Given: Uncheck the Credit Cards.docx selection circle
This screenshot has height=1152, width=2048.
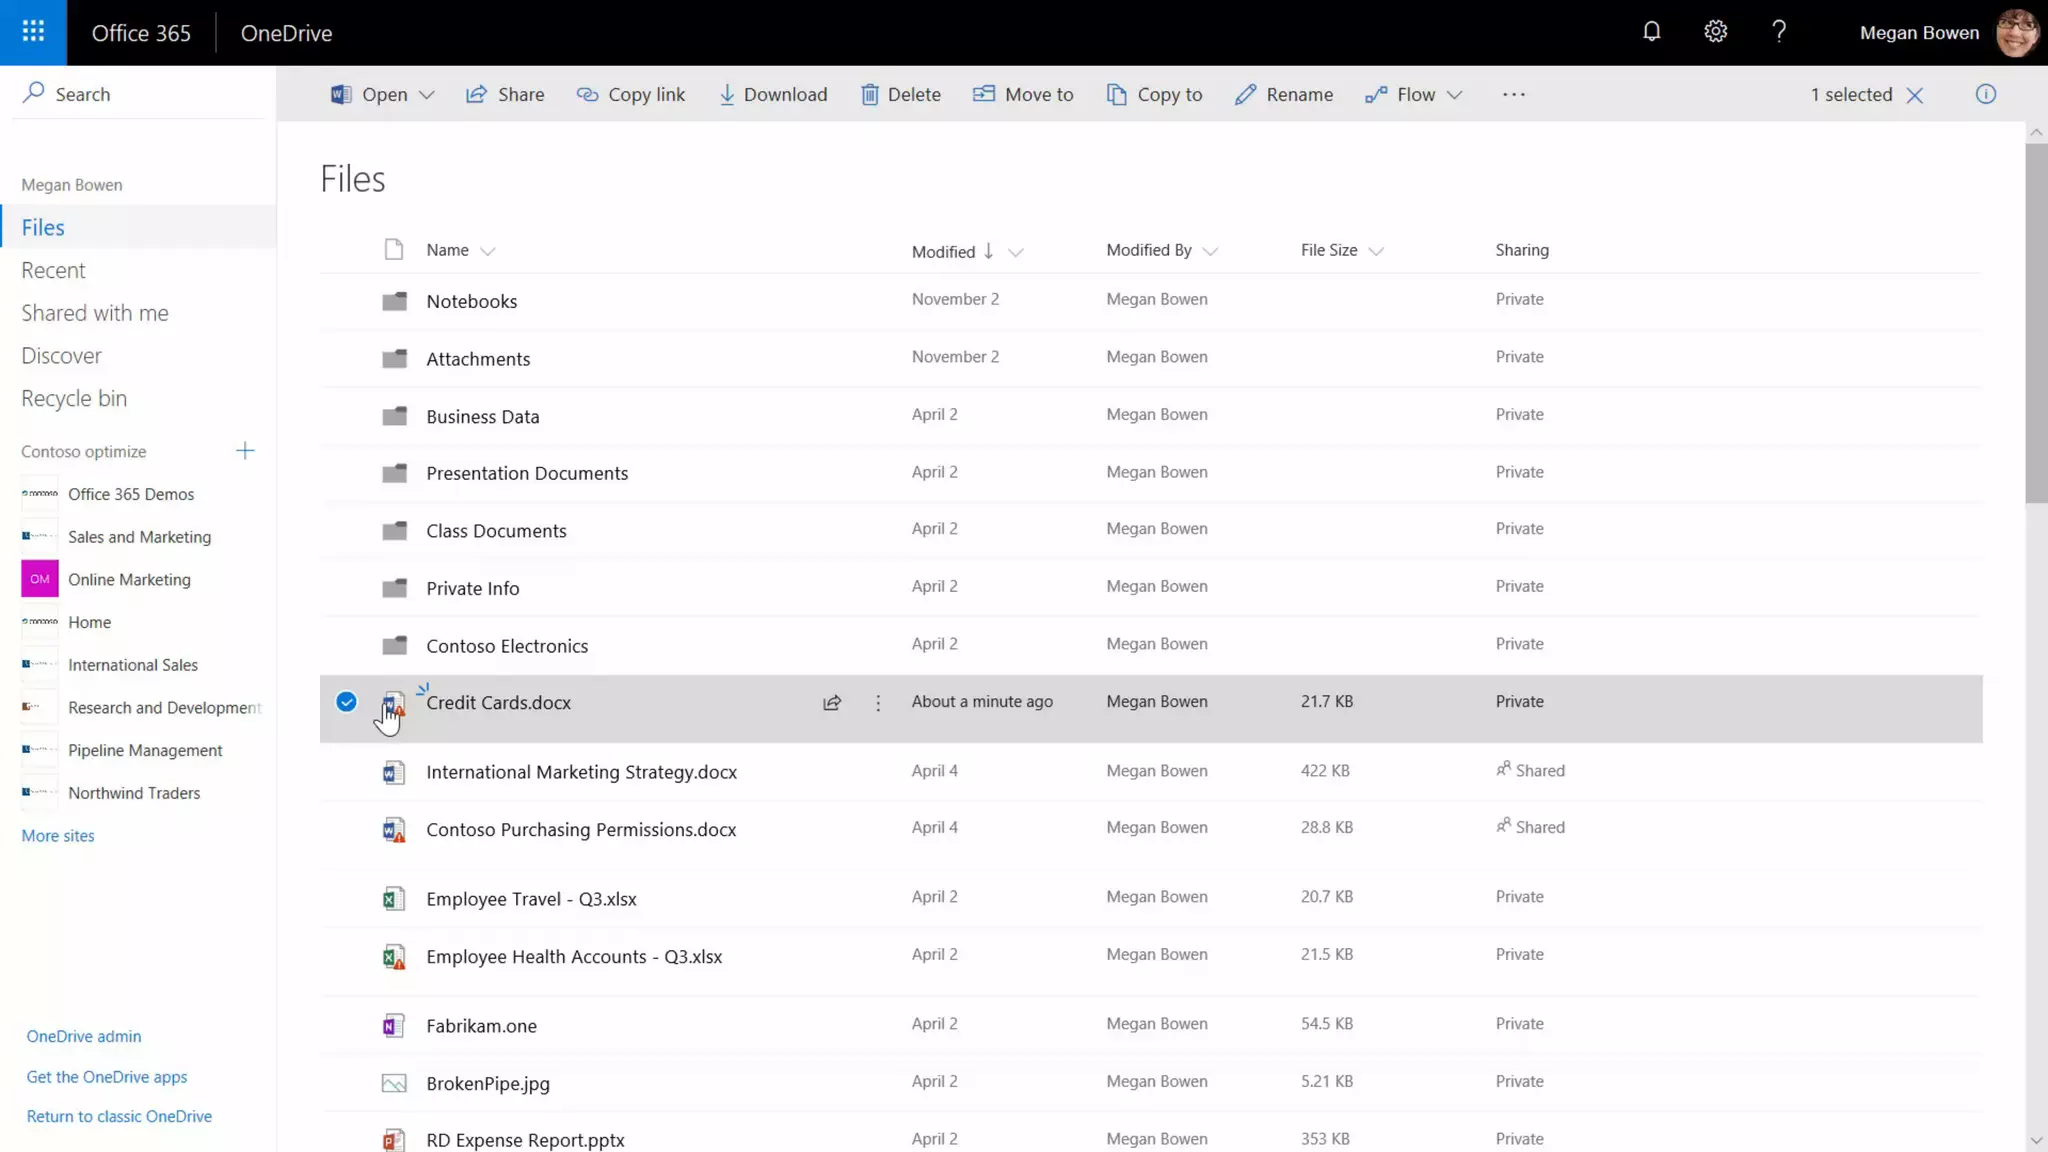Looking at the screenshot, I should [x=346, y=702].
